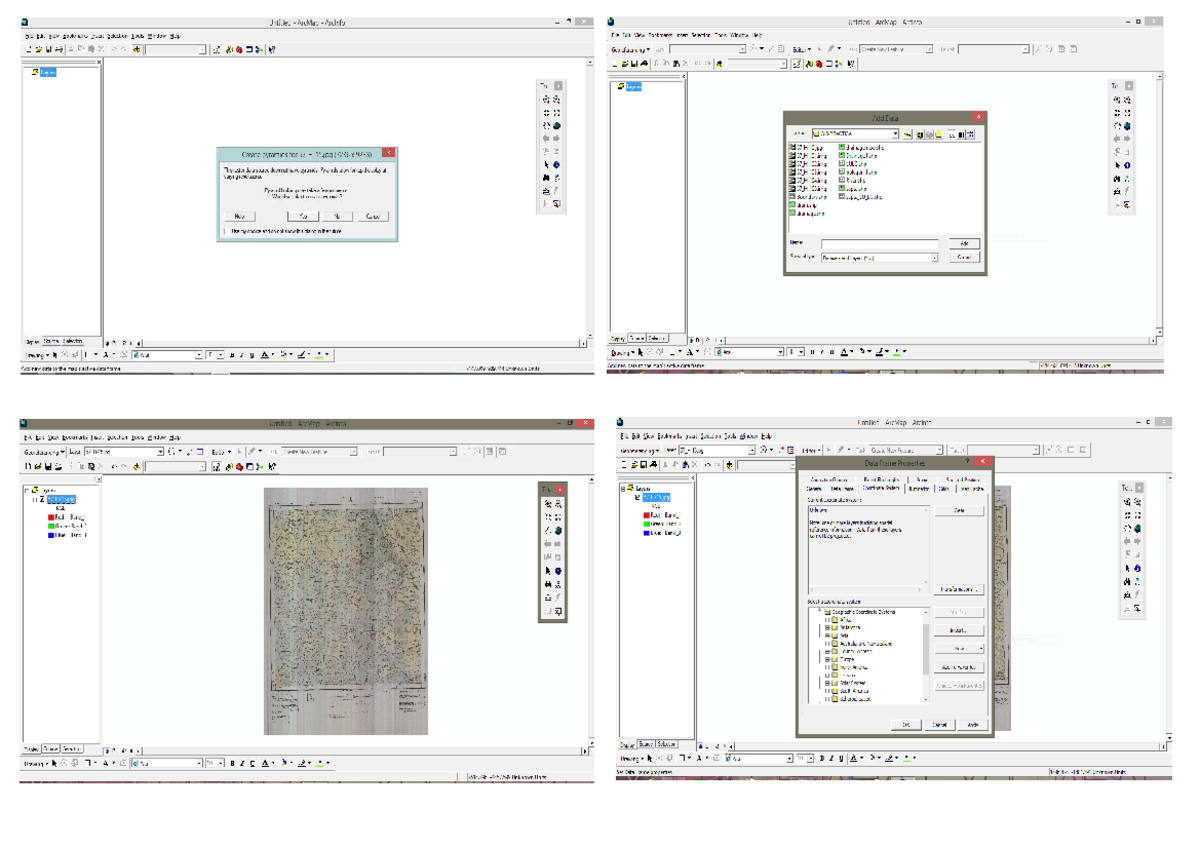The image size is (1200, 848).
Task: Activate the Pan tool
Action: [x=546, y=126]
